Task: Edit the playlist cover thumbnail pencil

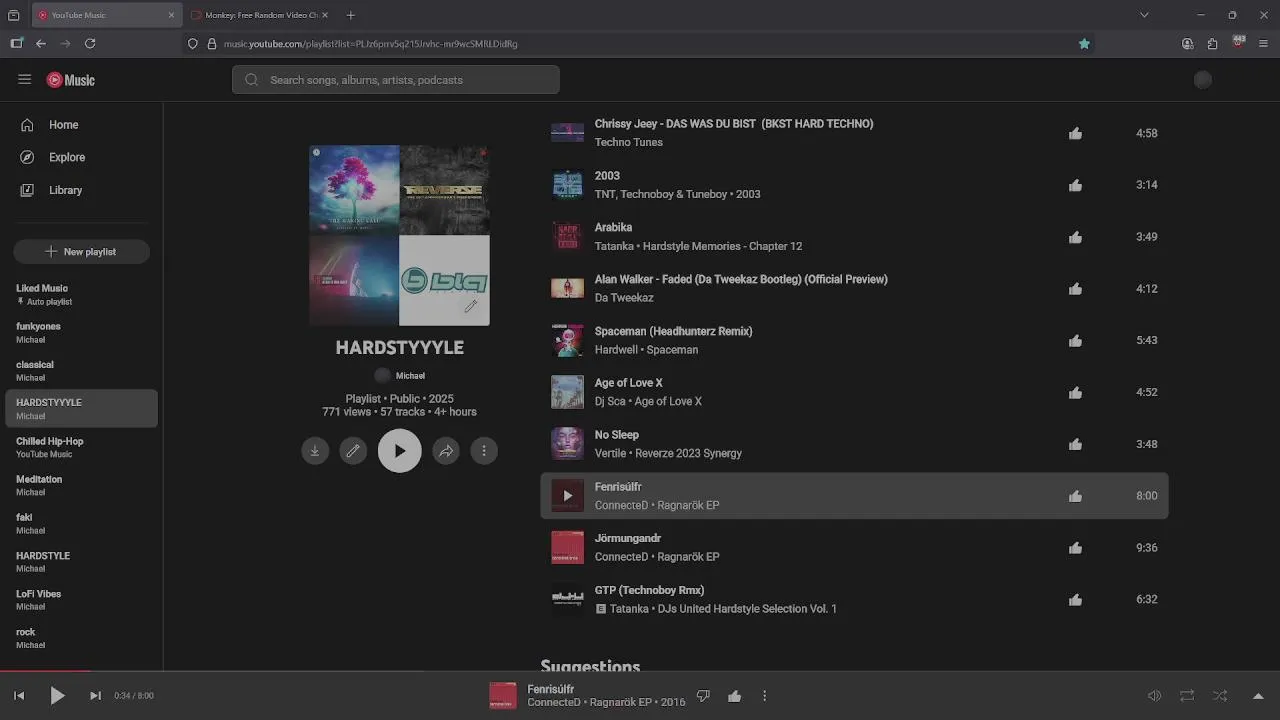Action: pyautogui.click(x=470, y=306)
